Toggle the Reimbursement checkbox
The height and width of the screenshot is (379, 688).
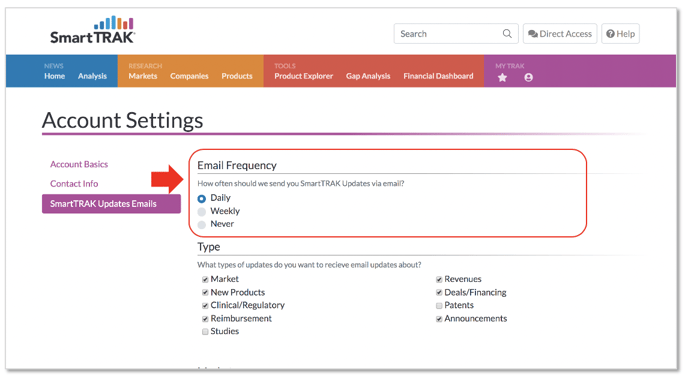(x=205, y=319)
